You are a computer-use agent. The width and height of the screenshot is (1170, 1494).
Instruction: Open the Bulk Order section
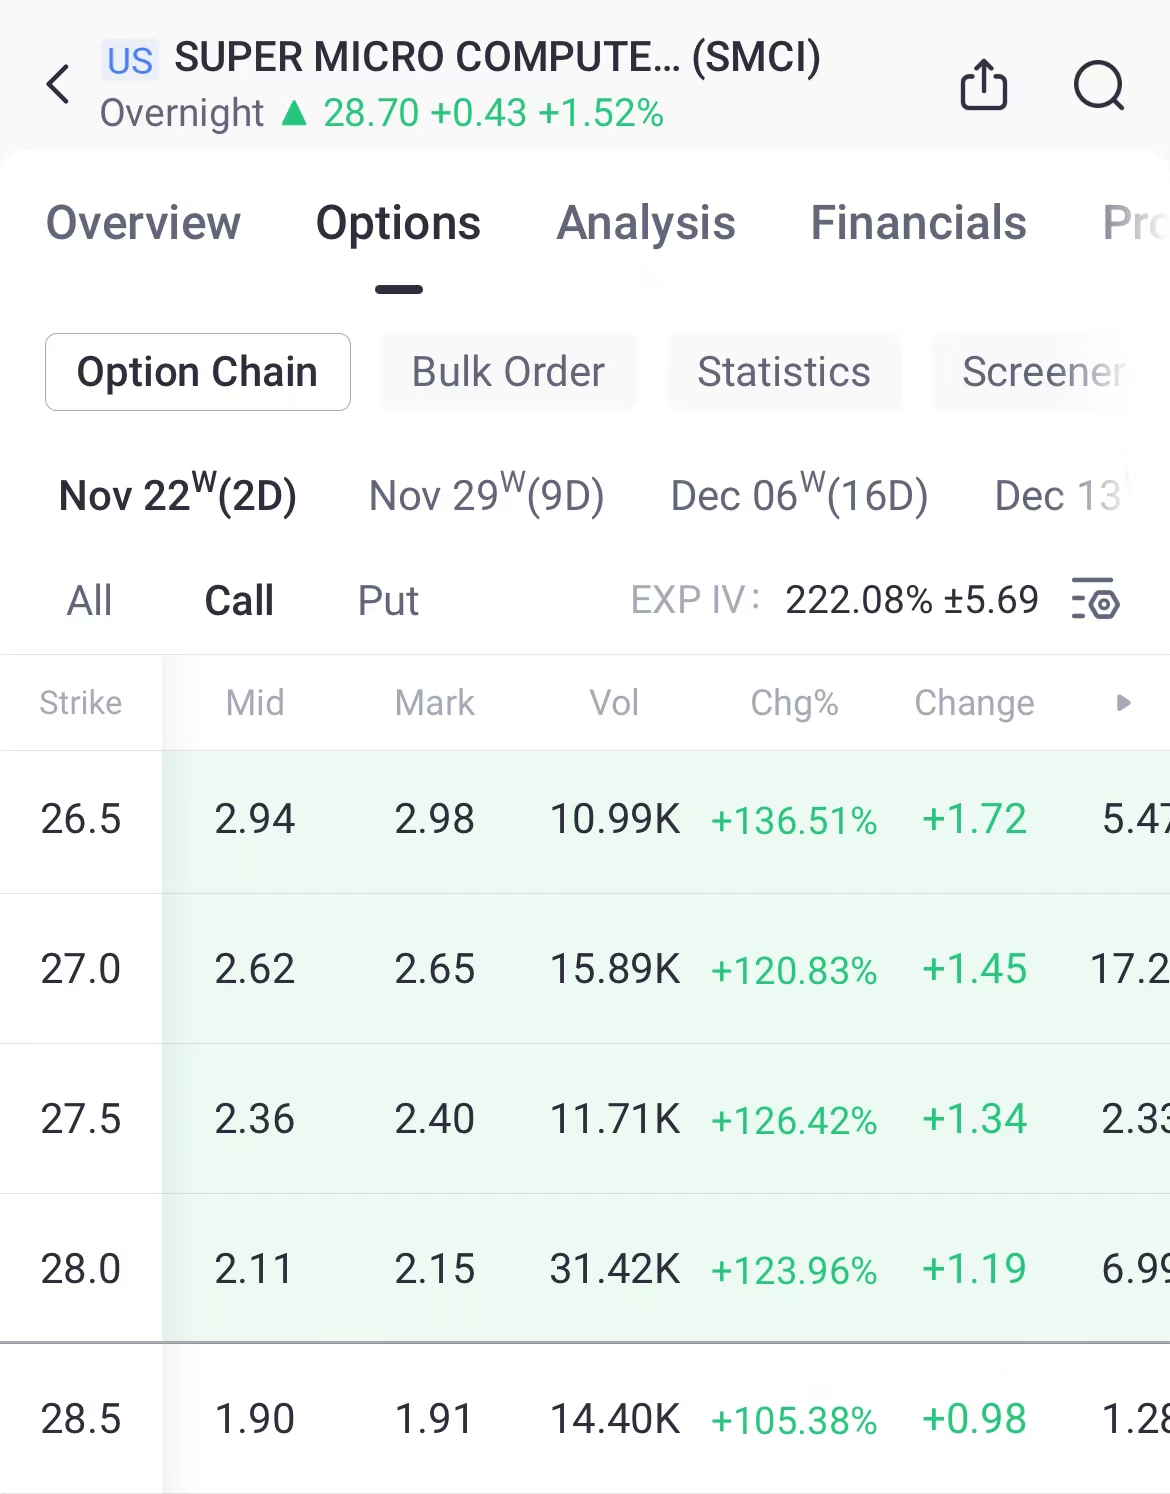(508, 372)
